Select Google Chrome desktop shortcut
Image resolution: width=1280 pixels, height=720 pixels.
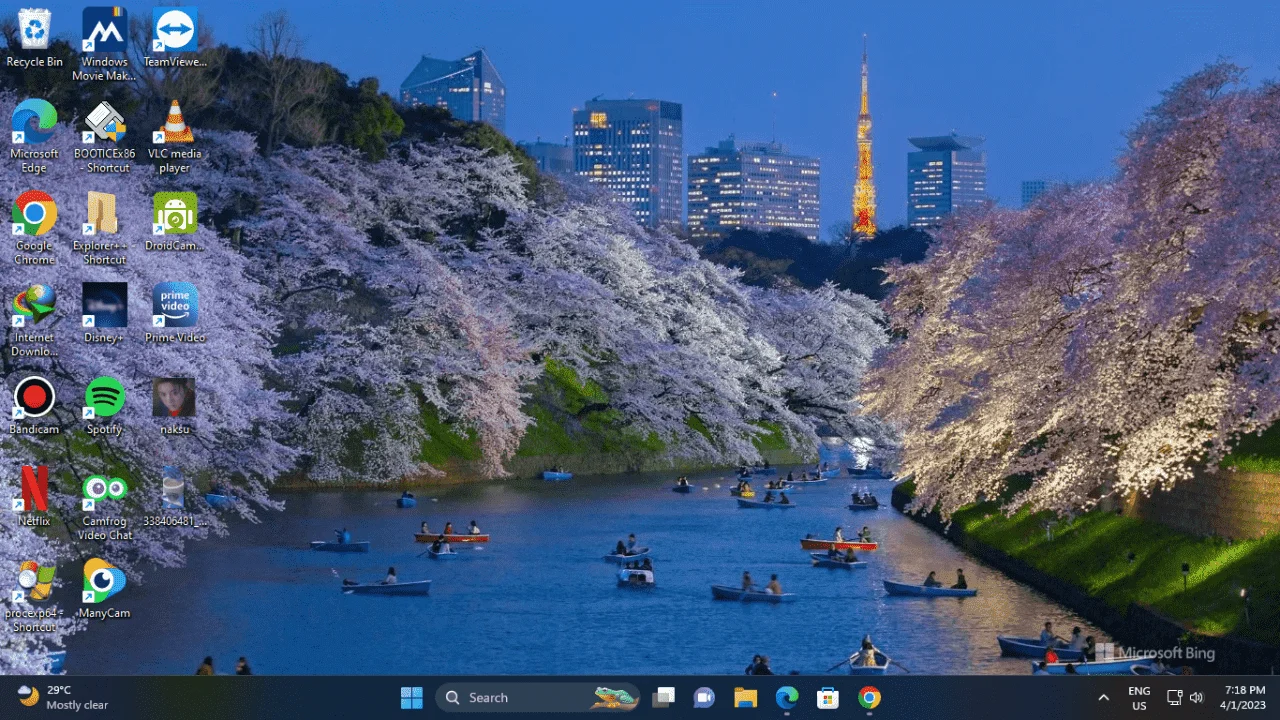pyautogui.click(x=34, y=228)
